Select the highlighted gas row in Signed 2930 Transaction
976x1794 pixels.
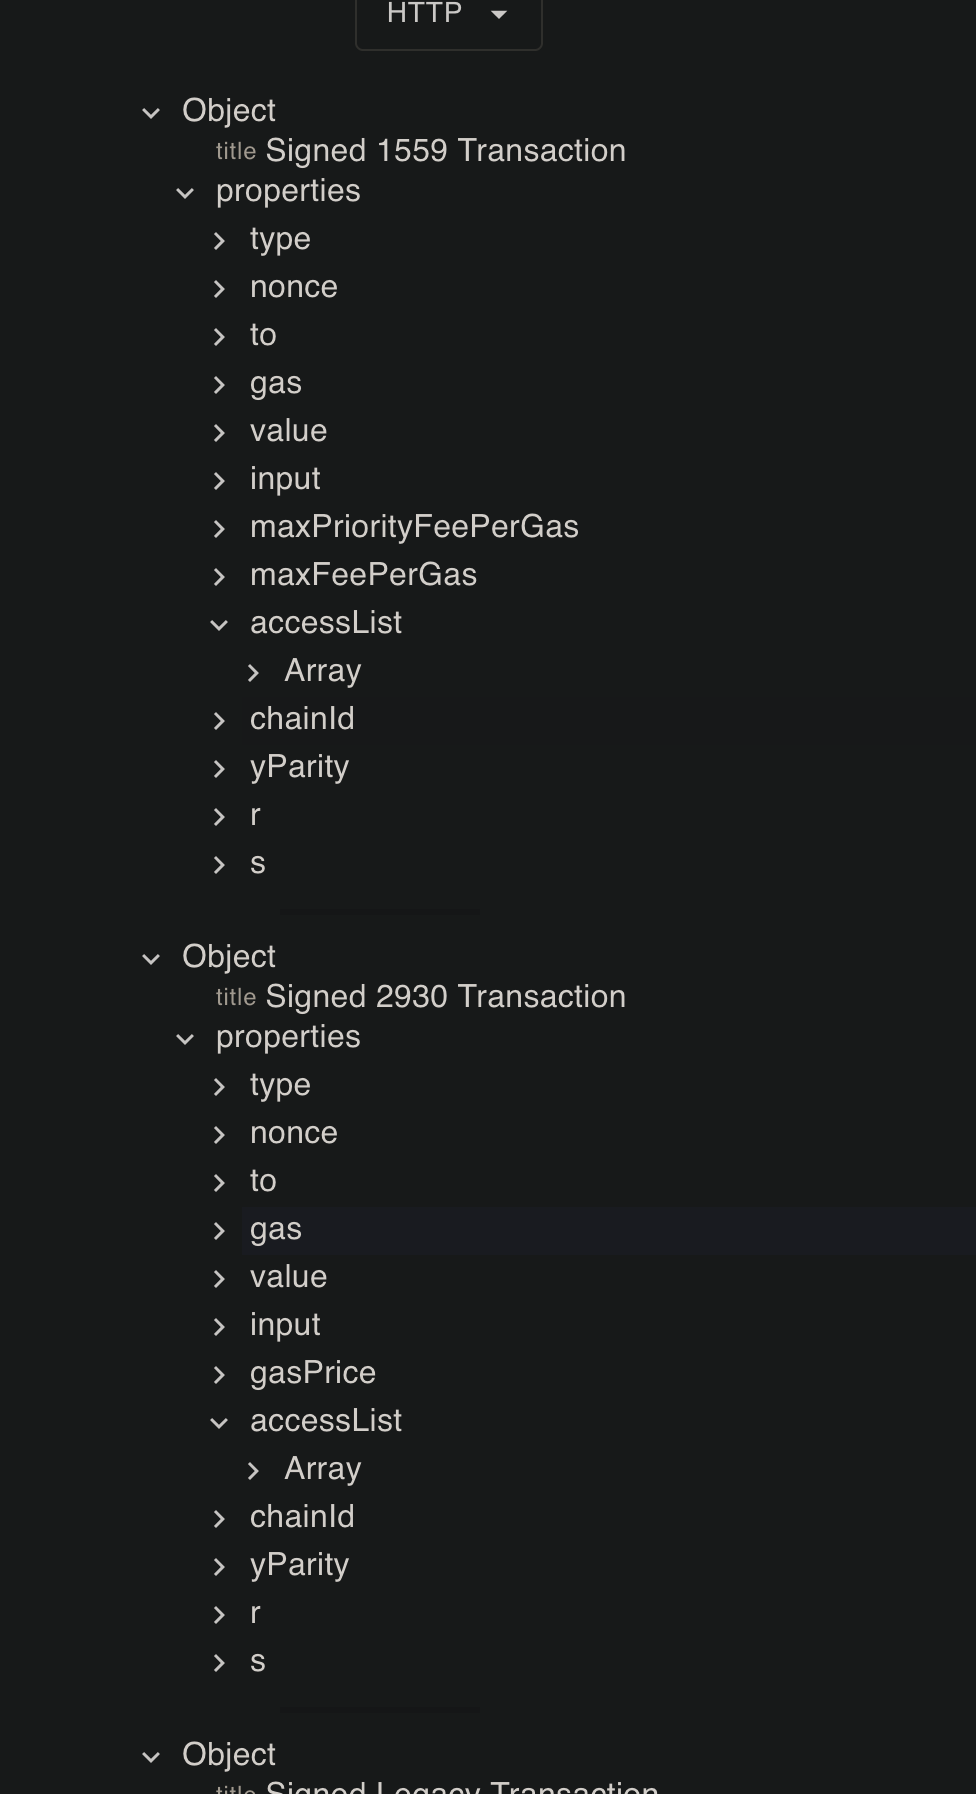click(277, 1230)
